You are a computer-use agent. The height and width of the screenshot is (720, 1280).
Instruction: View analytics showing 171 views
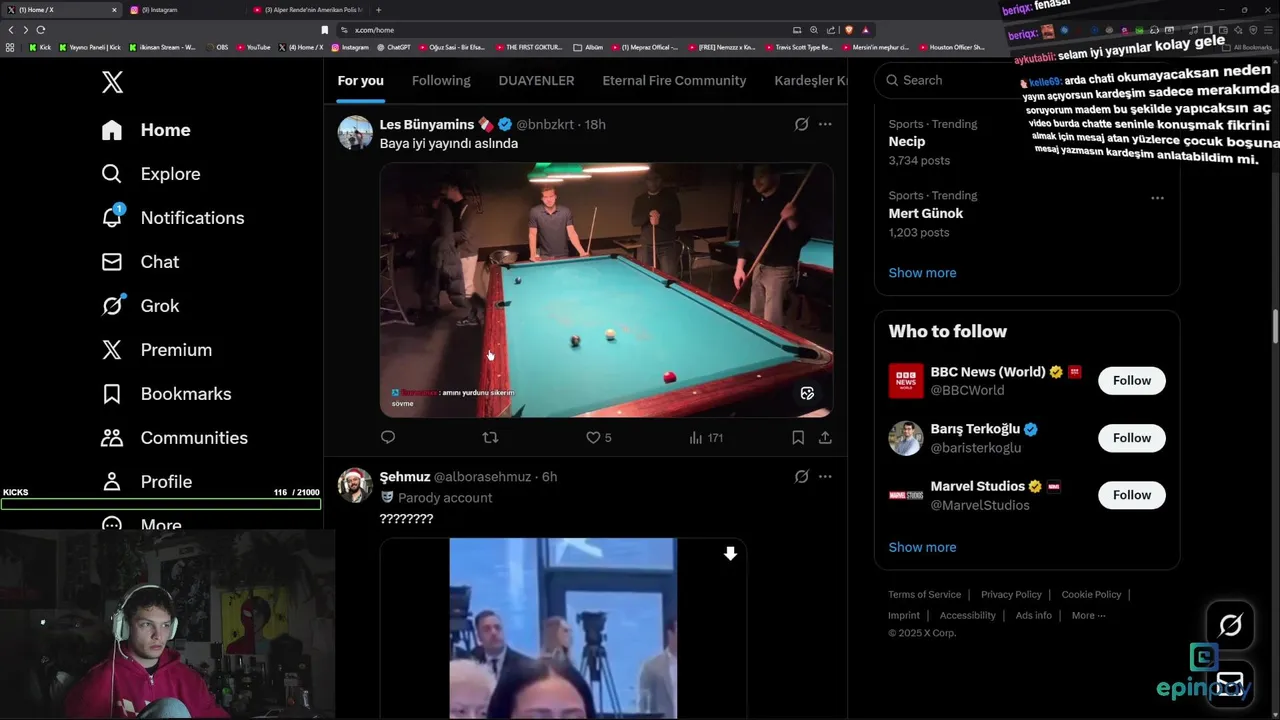click(706, 437)
